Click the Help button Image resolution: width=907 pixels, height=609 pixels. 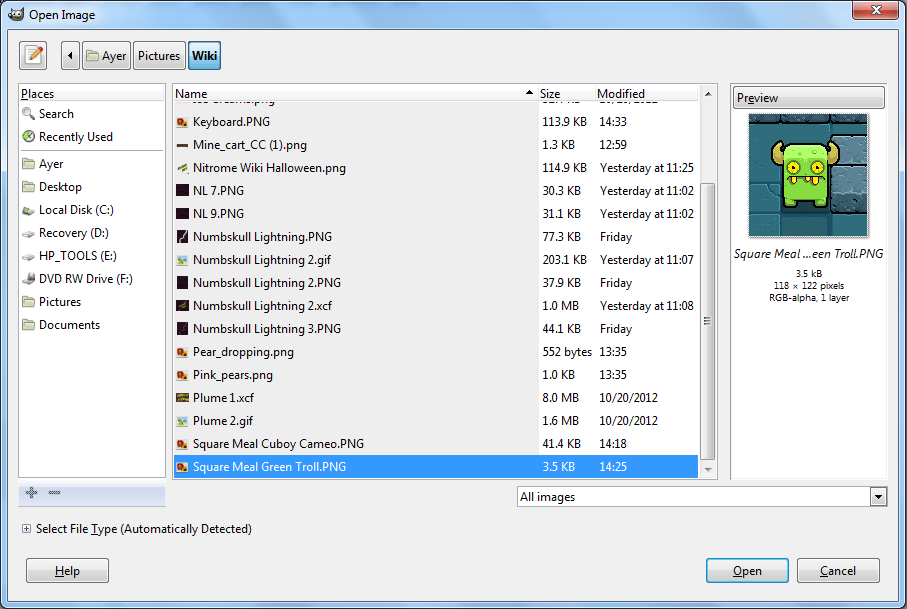tap(67, 571)
